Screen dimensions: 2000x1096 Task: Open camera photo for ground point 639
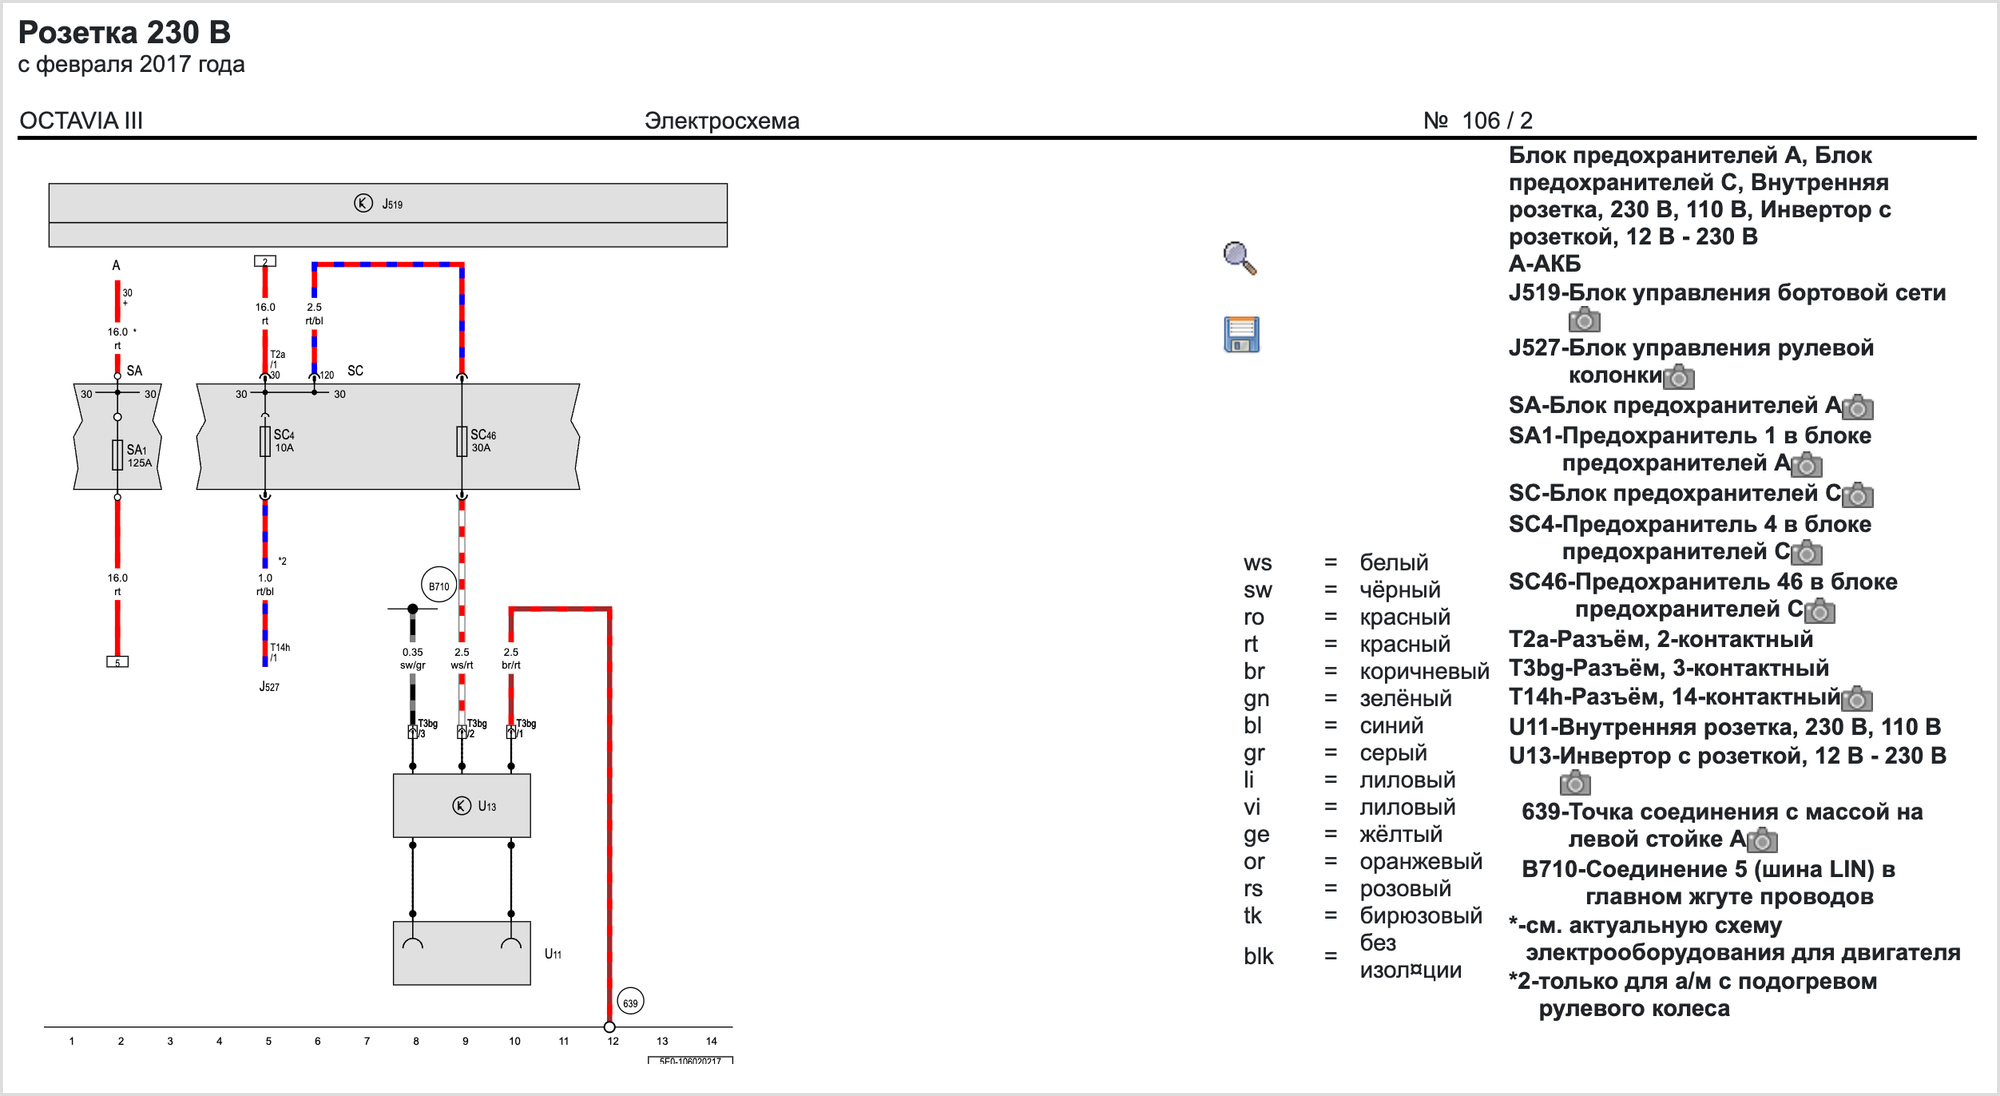1762,841
